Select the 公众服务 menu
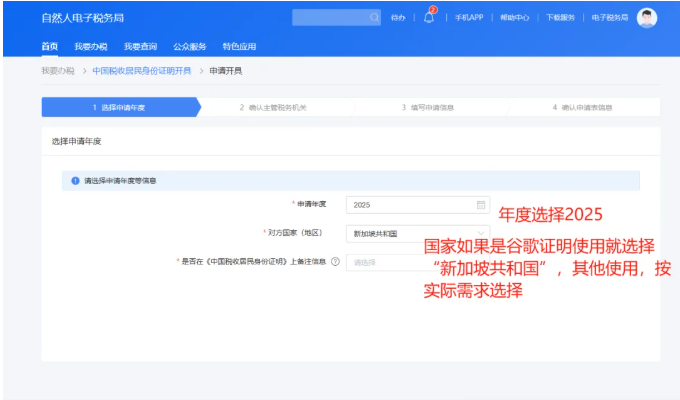 pos(190,46)
